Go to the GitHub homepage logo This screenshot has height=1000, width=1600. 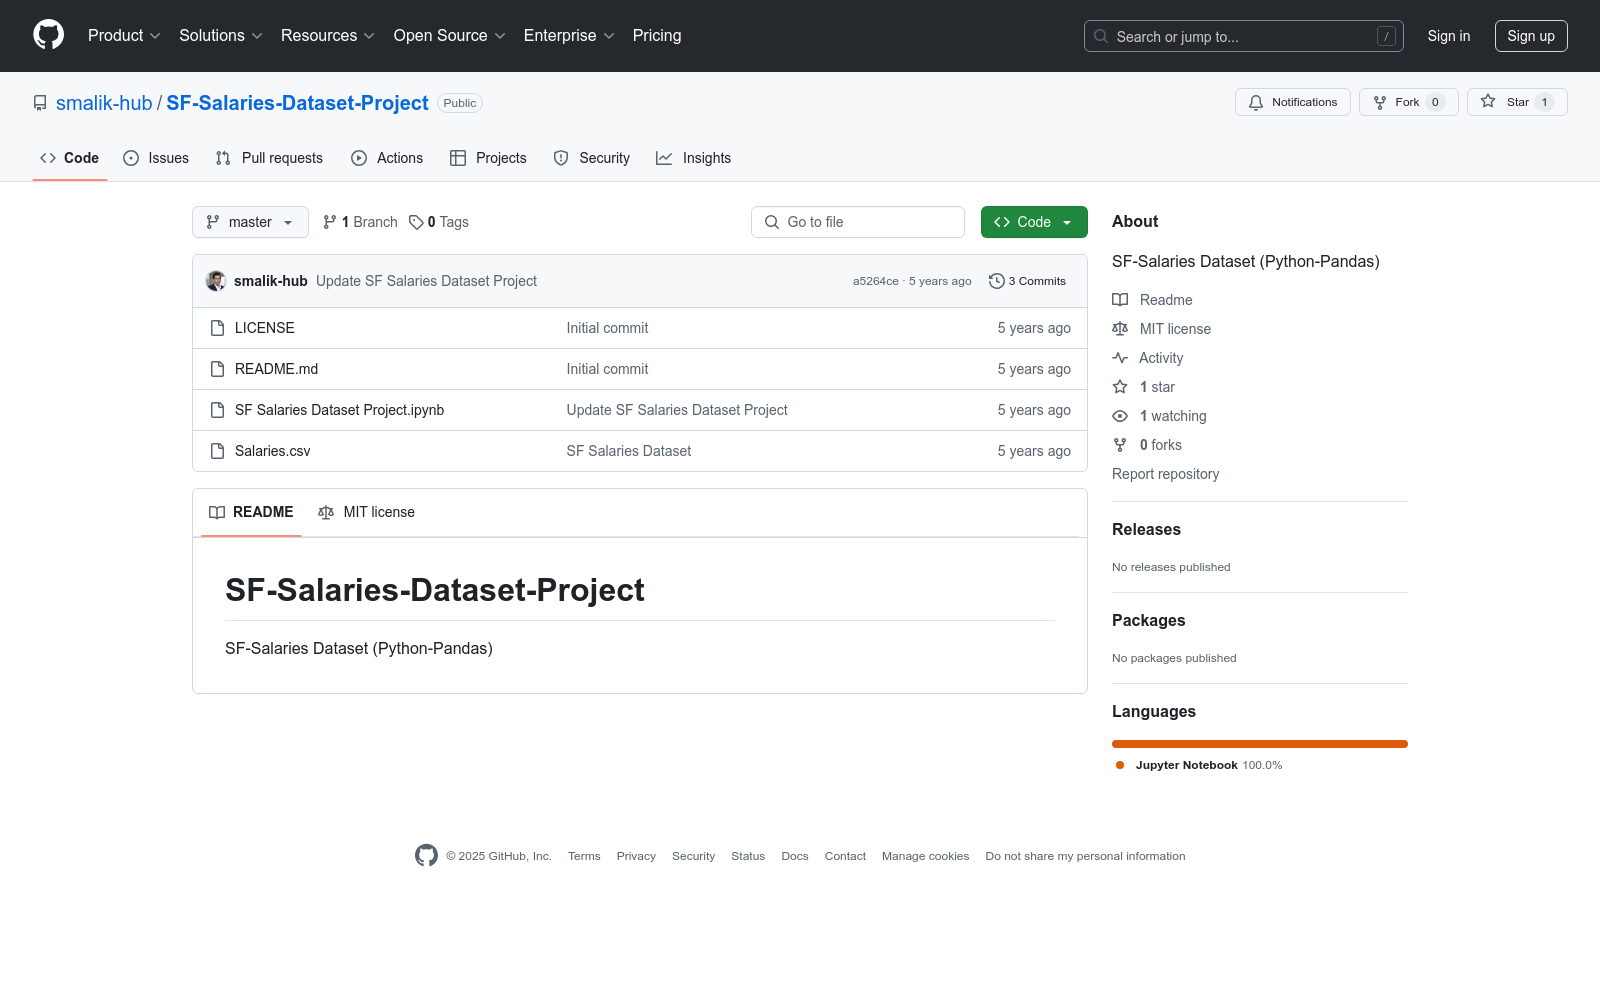[48, 35]
